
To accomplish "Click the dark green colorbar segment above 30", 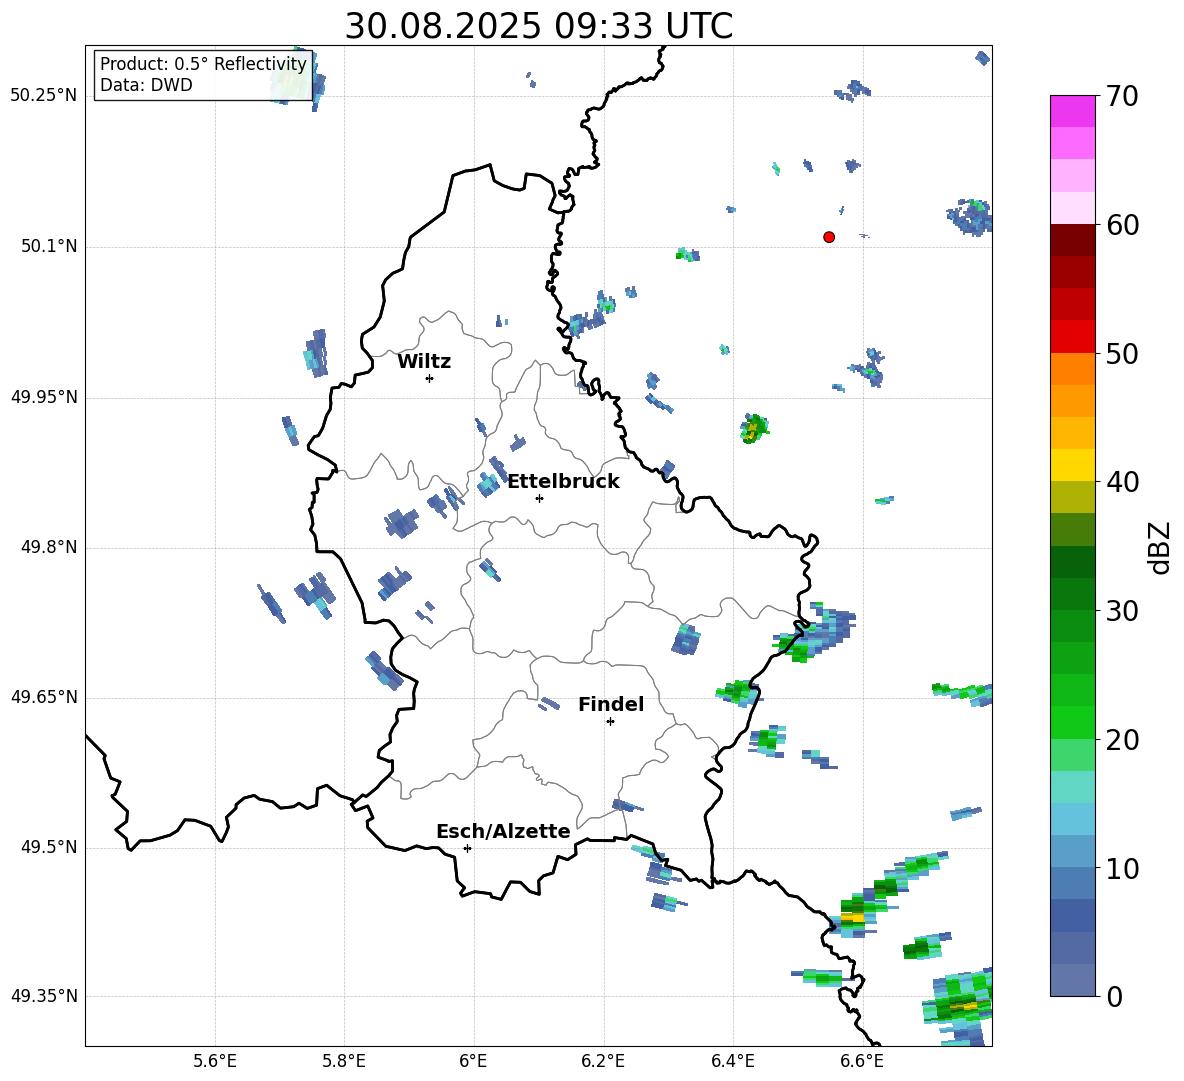I will click(x=1072, y=594).
